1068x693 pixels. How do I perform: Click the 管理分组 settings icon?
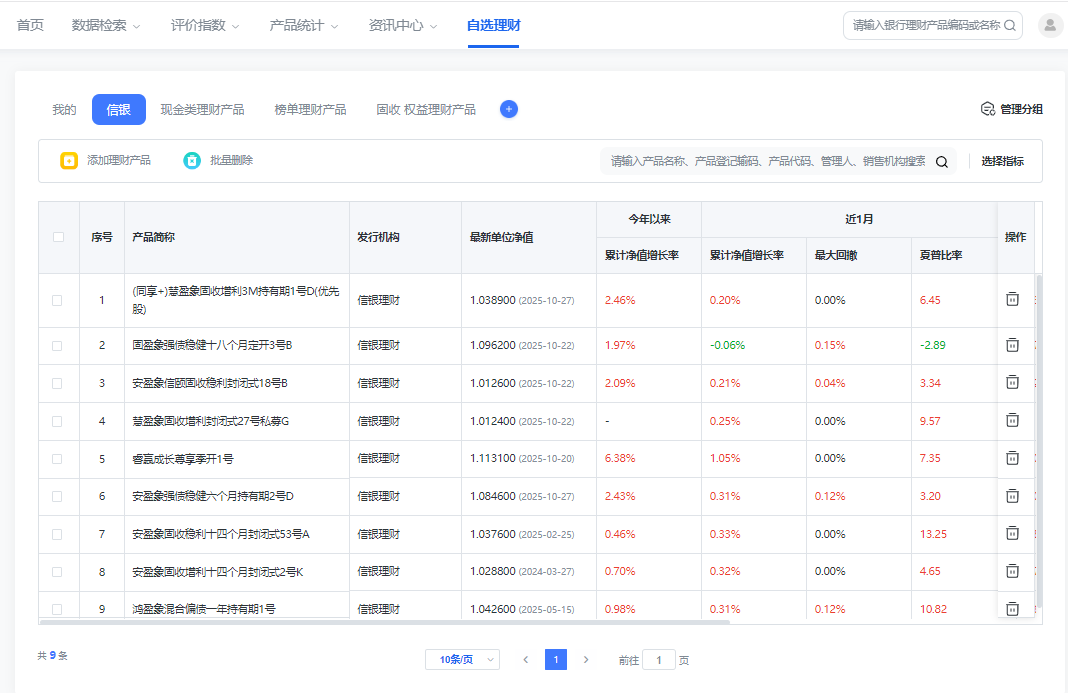tap(987, 109)
